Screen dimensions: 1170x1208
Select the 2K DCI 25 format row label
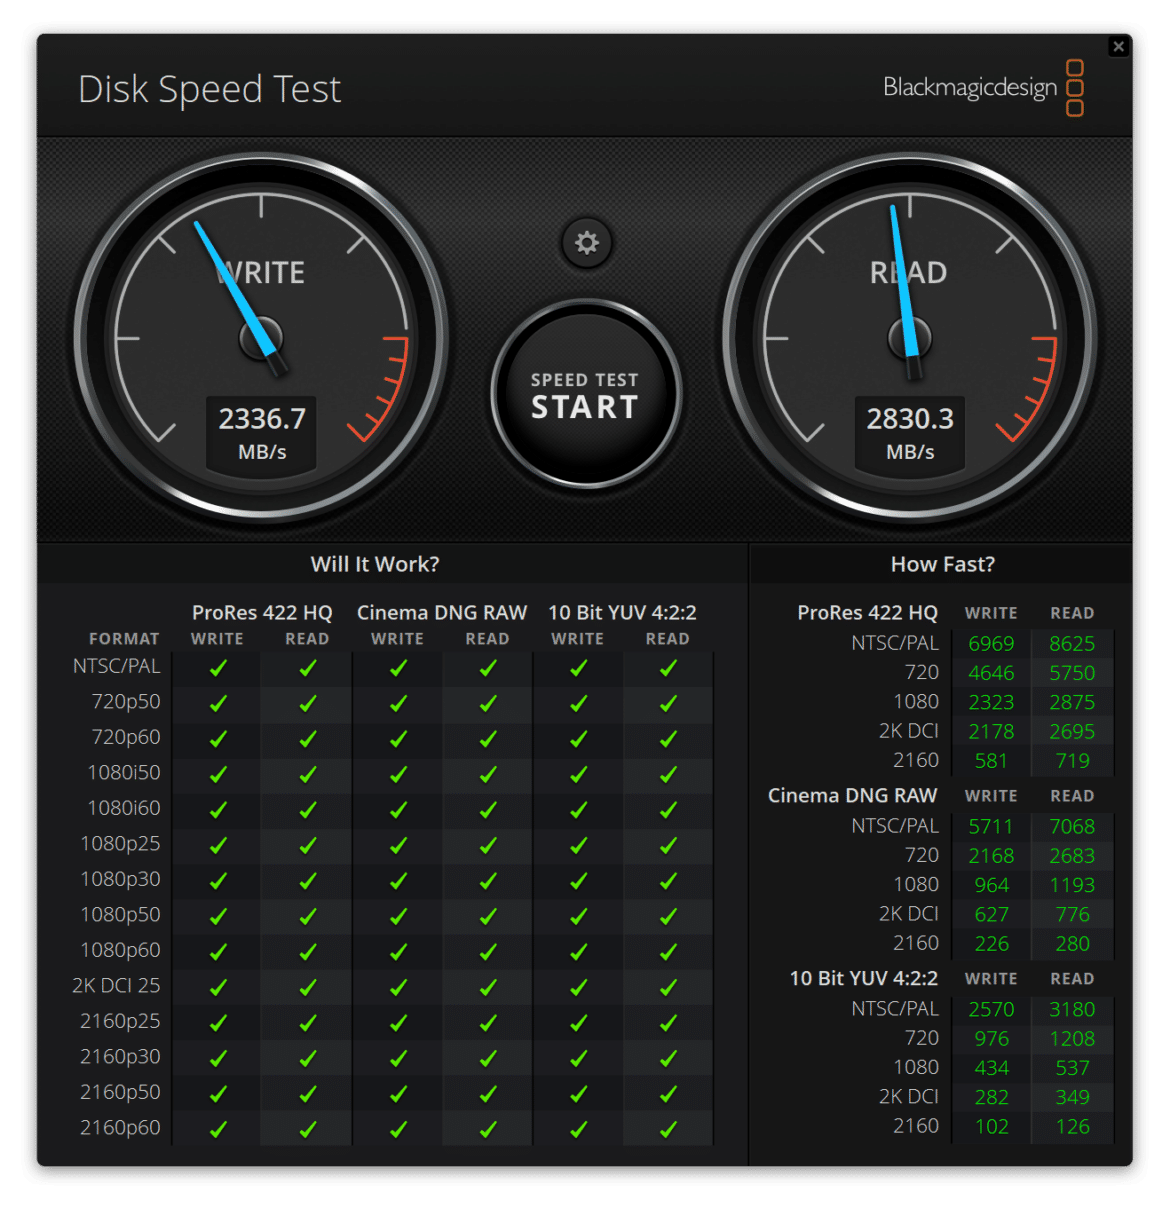[x=116, y=985]
